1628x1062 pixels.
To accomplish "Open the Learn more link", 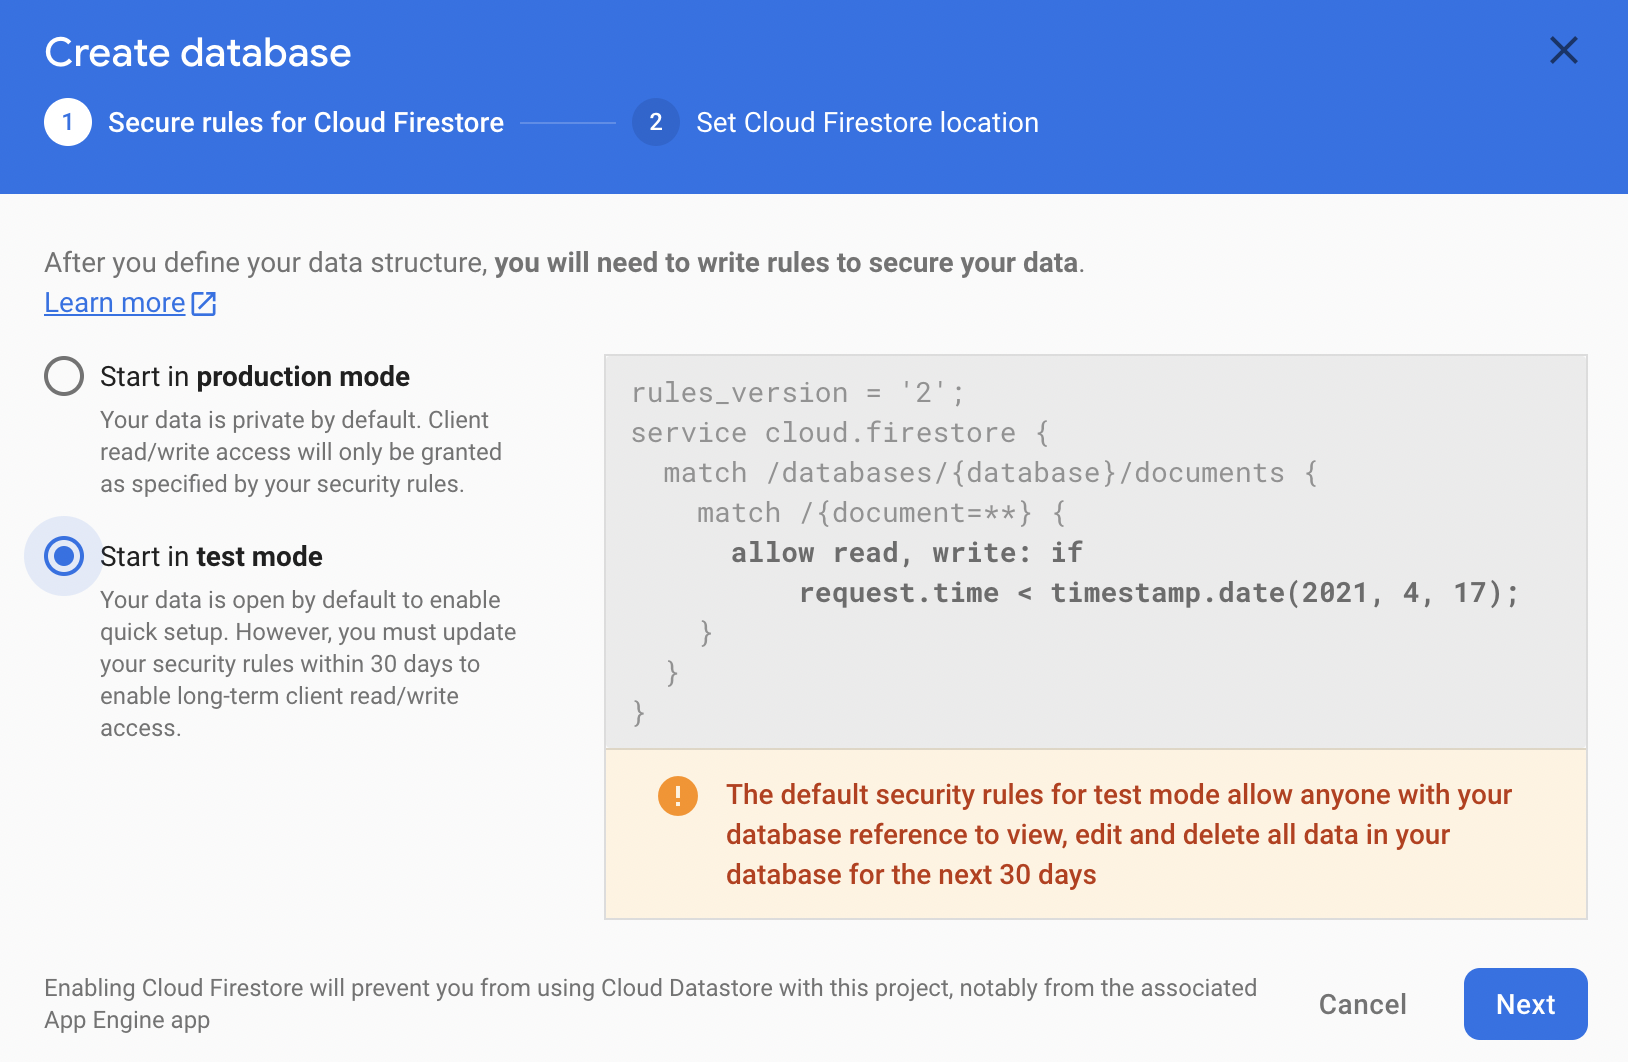I will point(115,303).
